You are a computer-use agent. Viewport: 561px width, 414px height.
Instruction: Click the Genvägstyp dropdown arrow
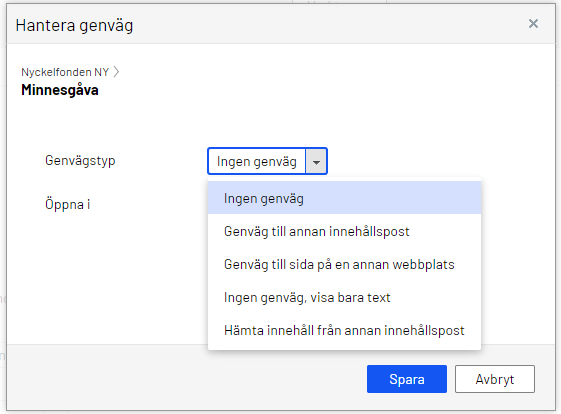click(316, 162)
